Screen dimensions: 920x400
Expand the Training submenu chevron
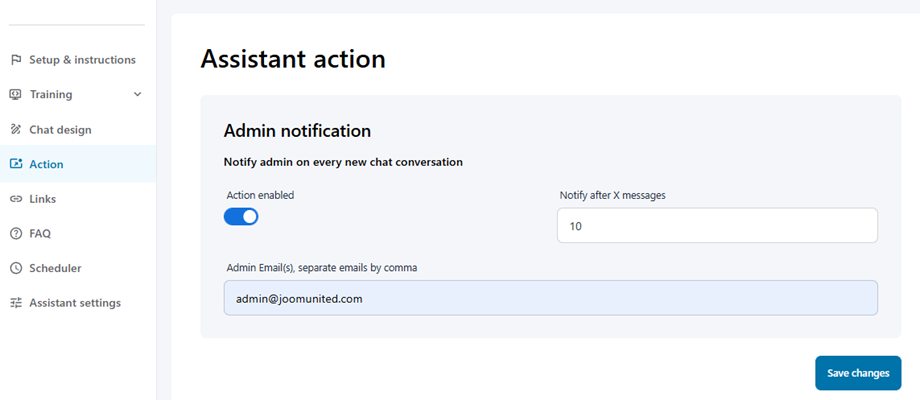(138, 95)
